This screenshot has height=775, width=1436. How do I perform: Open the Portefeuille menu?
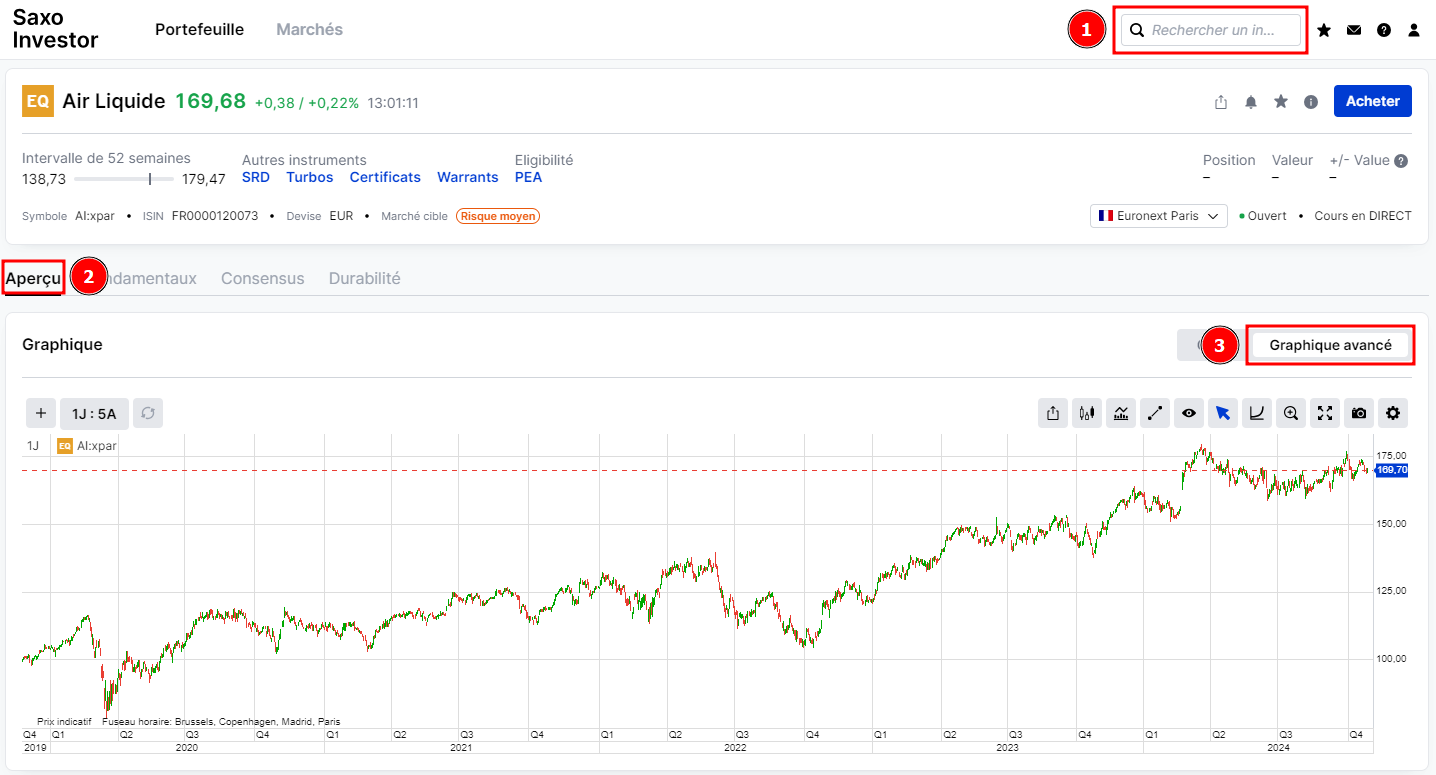click(200, 30)
